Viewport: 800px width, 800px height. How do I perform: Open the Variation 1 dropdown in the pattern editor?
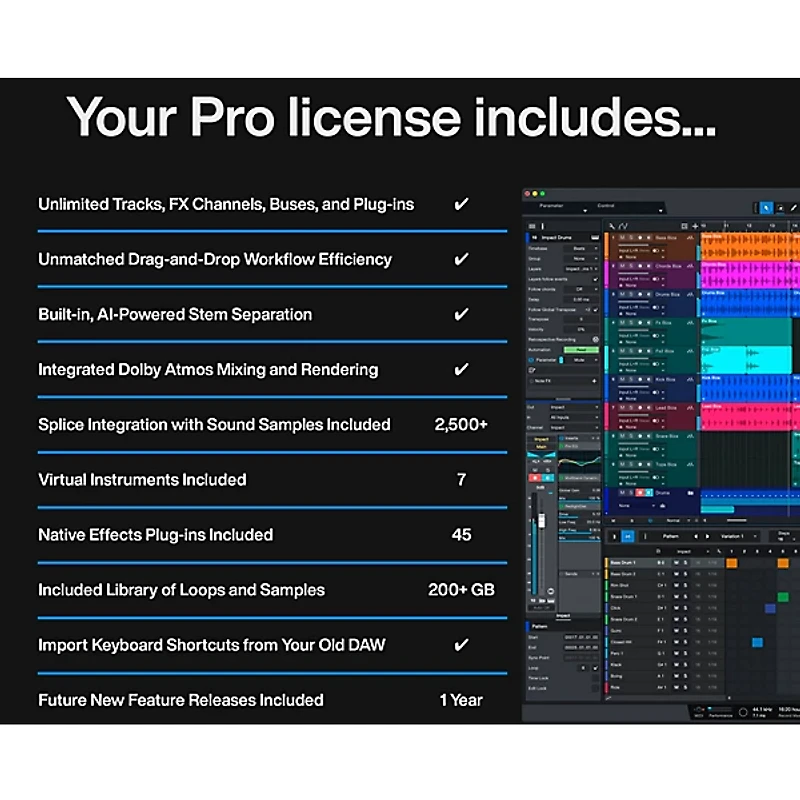(x=730, y=536)
